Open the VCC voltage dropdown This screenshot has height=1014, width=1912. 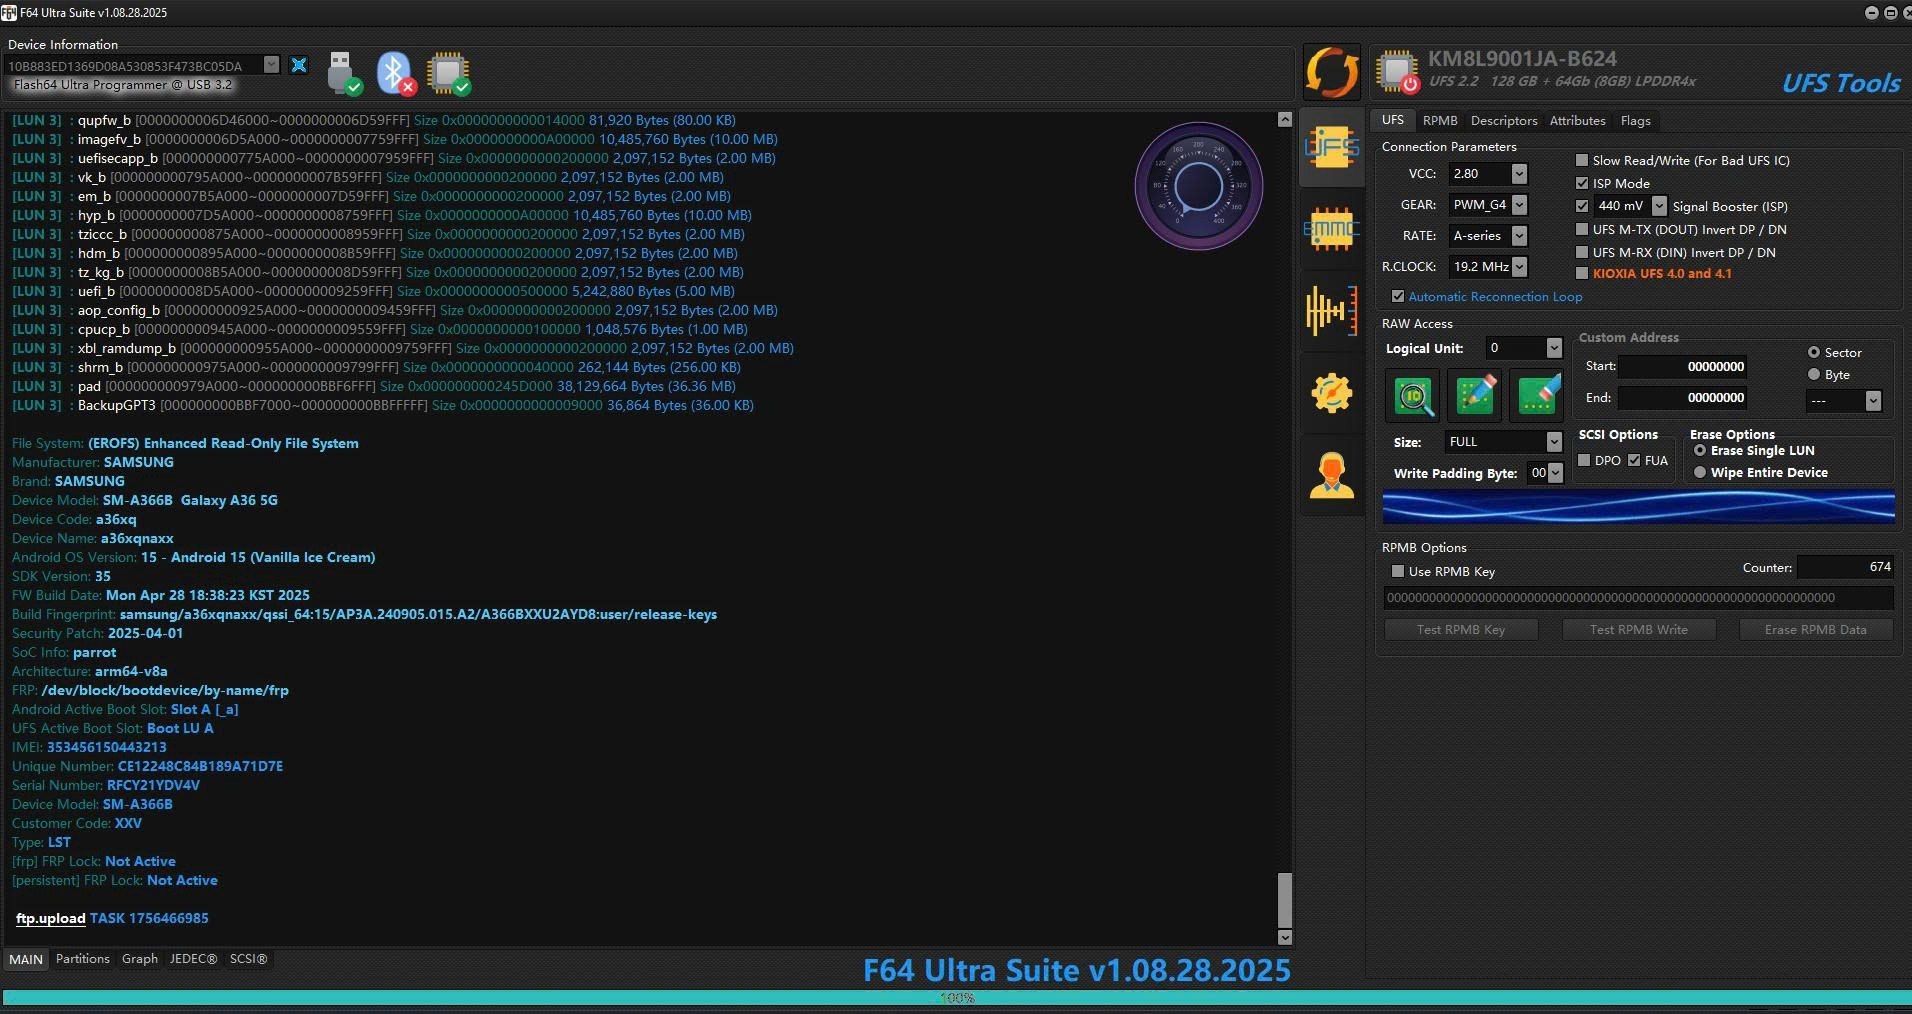(x=1519, y=174)
